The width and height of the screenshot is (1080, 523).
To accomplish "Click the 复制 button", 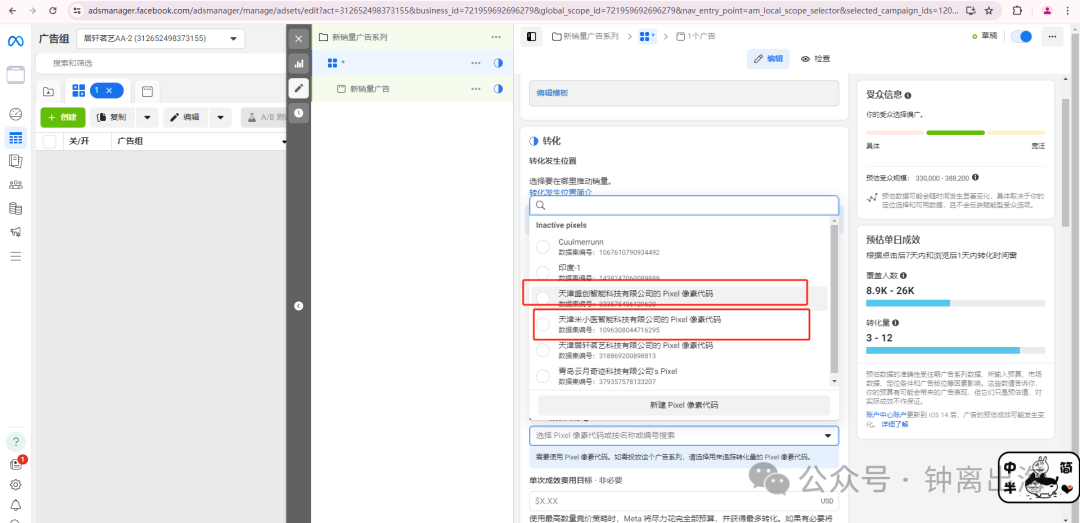I will (x=113, y=117).
